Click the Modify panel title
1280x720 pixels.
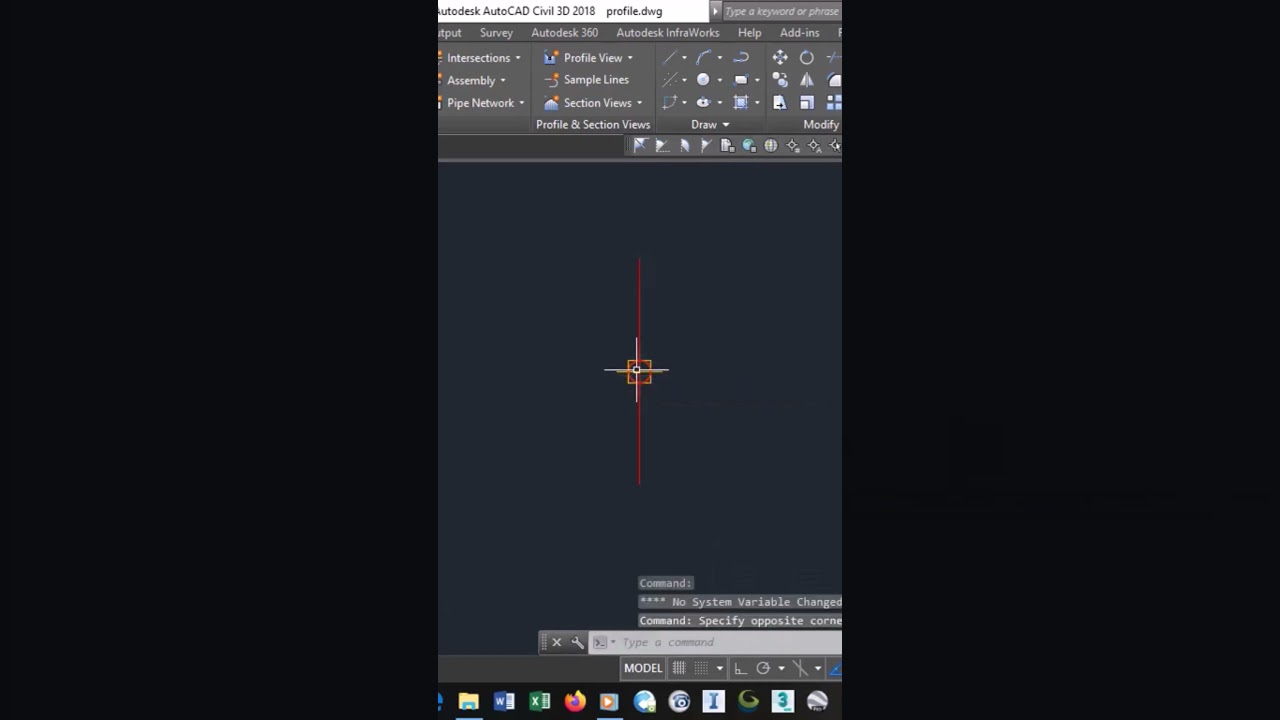821,125
